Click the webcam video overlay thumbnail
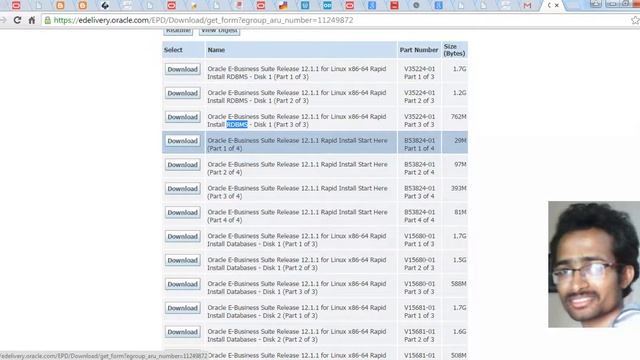The width and height of the screenshot is (640, 360). (x=594, y=264)
